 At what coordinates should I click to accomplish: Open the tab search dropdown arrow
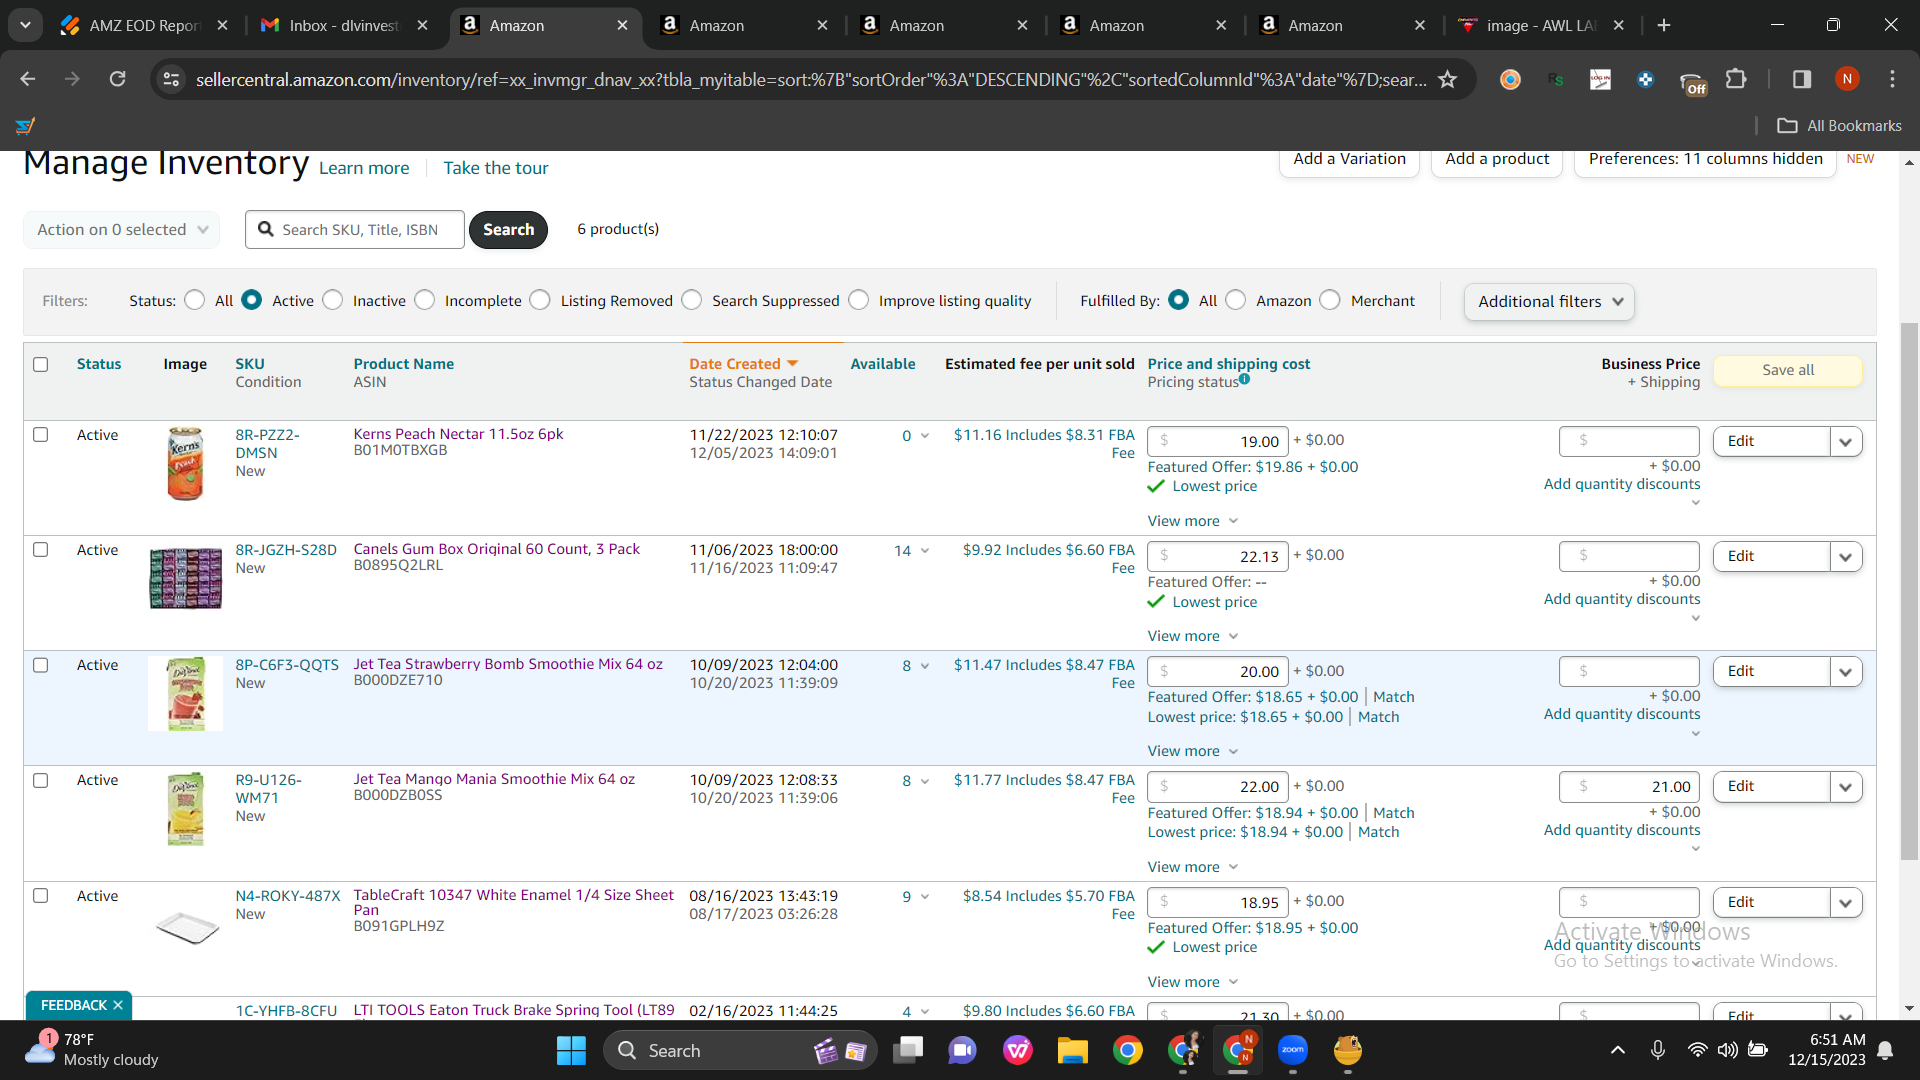(25, 25)
